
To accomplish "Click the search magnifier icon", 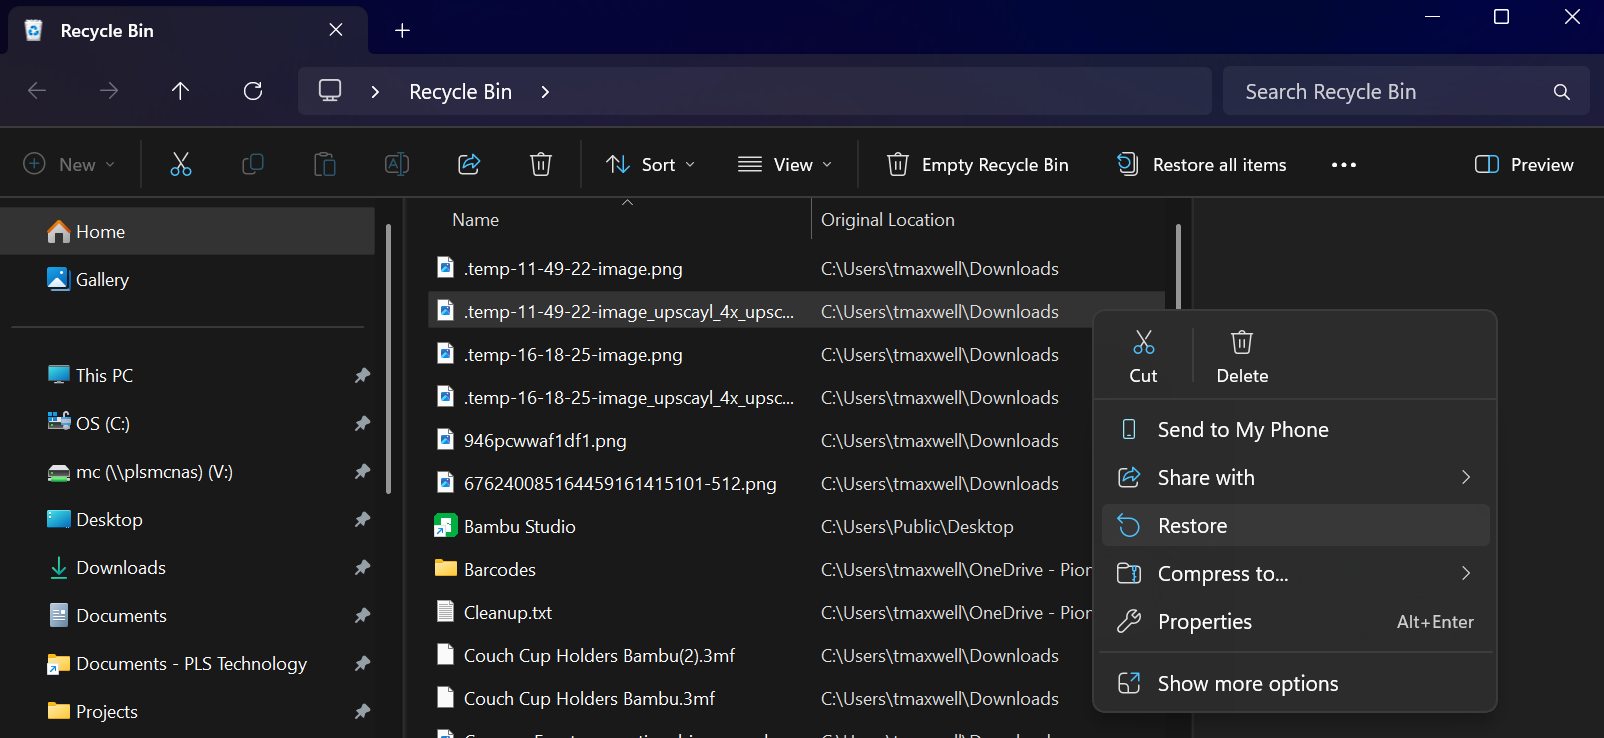I will point(1561,92).
